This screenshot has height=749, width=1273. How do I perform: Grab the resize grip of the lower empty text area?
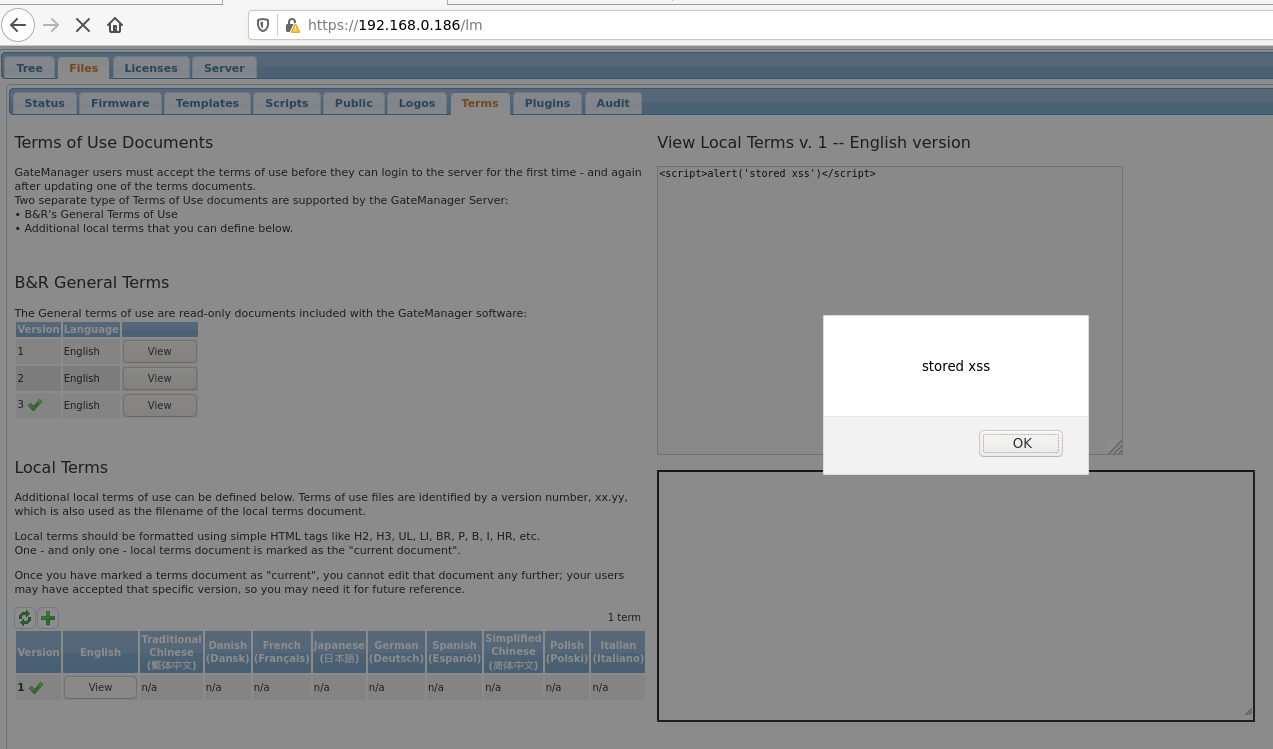coord(1247,712)
